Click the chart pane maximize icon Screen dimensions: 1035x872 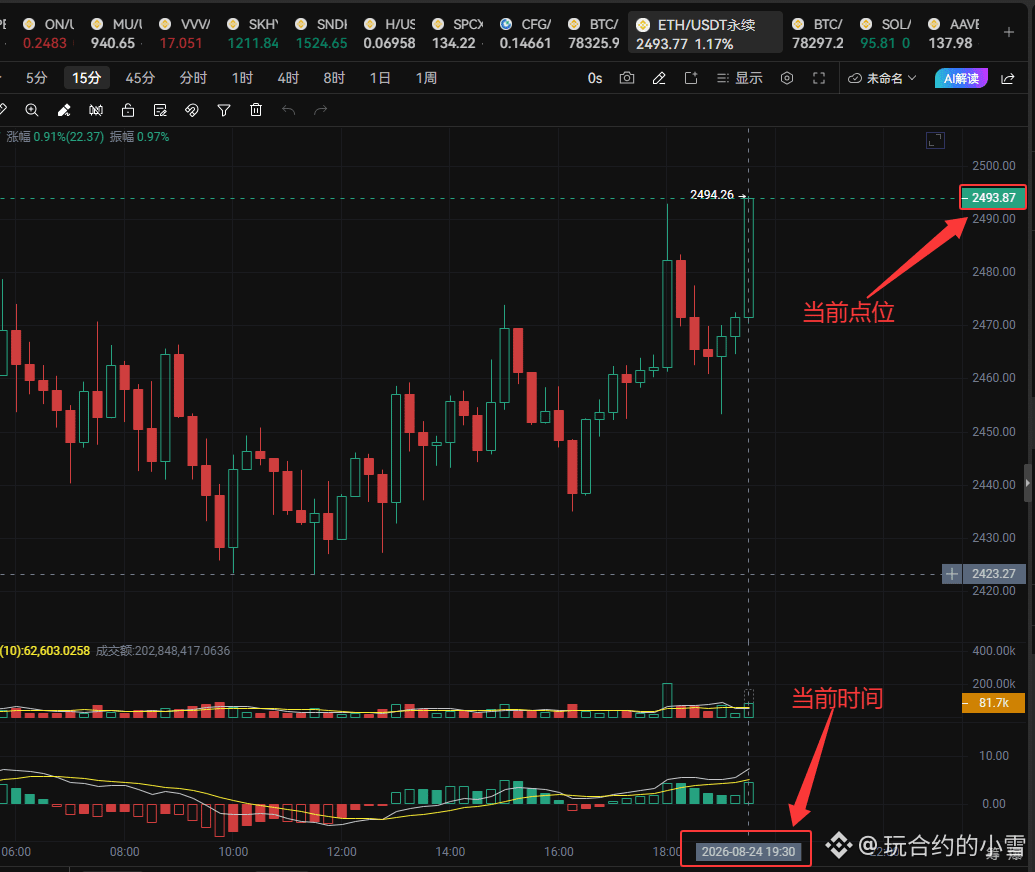pyautogui.click(x=935, y=140)
